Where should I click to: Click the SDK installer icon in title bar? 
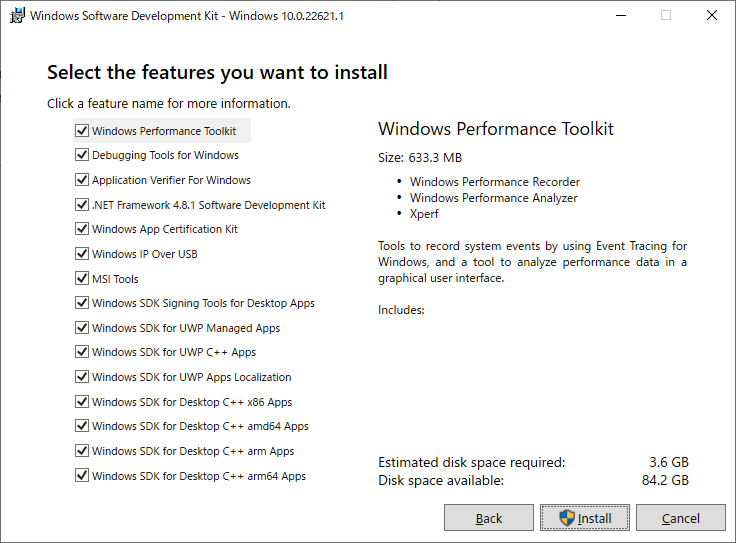pos(17,15)
